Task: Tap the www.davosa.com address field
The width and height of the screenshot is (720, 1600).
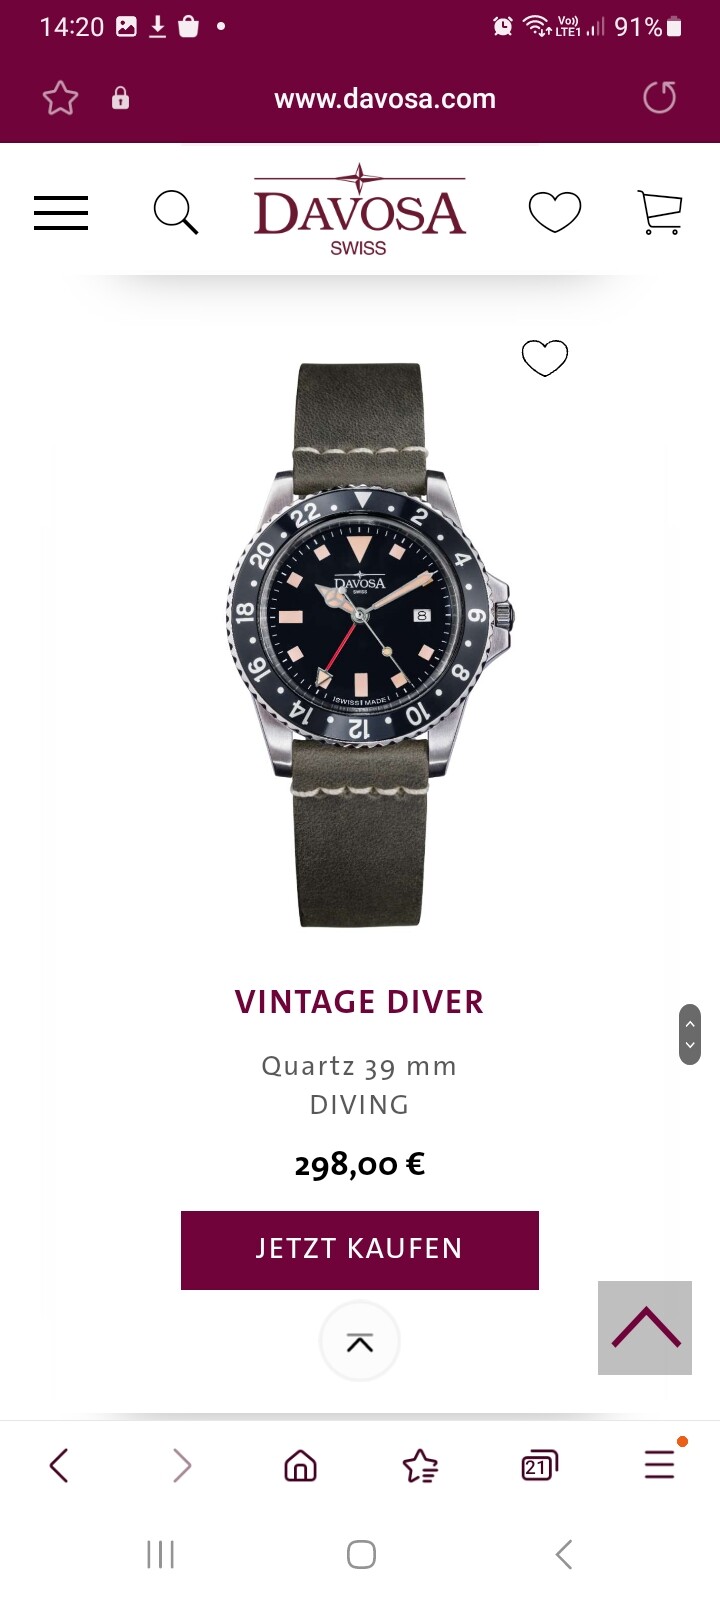Action: 385,98
